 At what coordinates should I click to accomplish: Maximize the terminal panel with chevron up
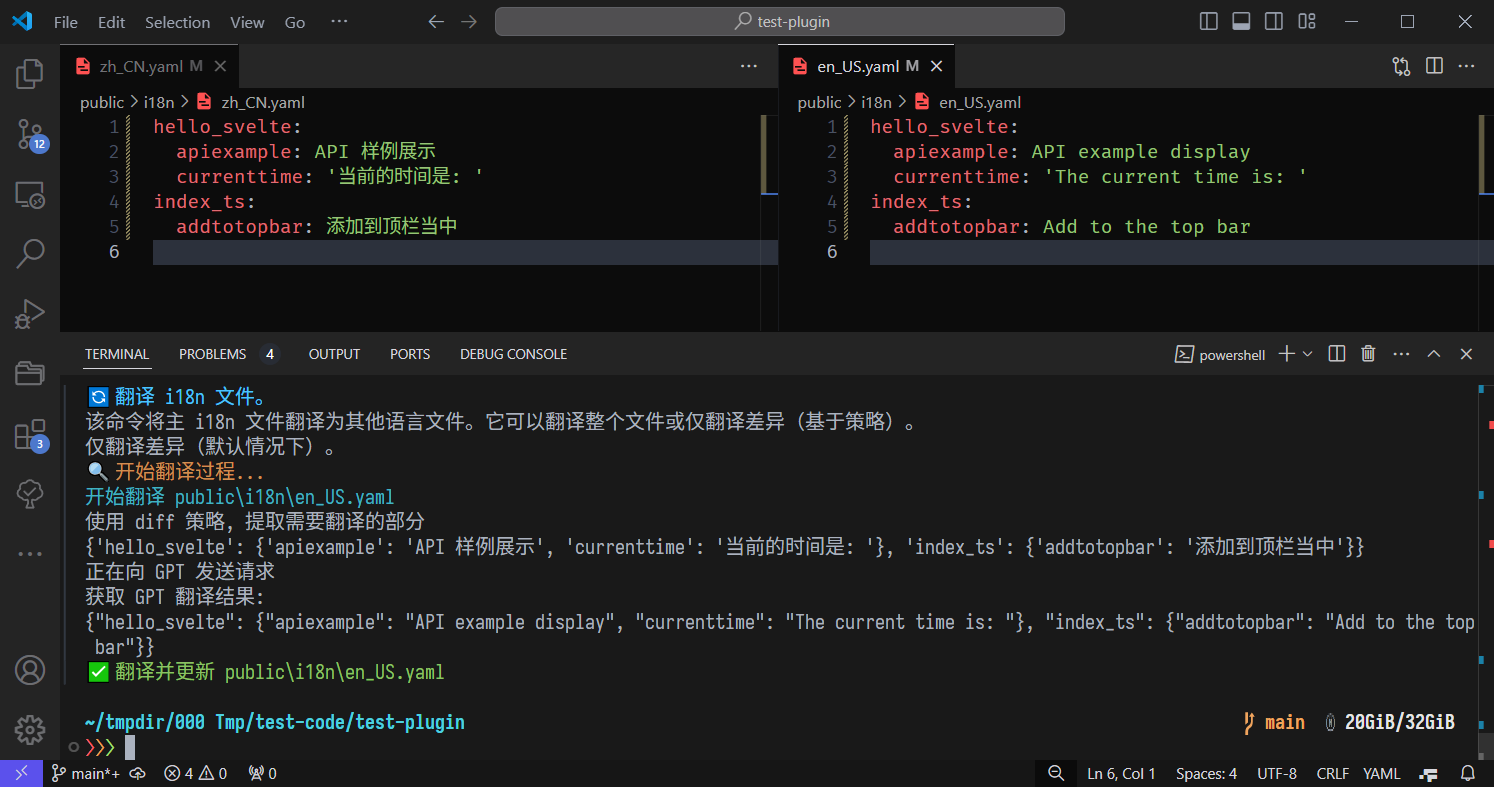point(1433,354)
